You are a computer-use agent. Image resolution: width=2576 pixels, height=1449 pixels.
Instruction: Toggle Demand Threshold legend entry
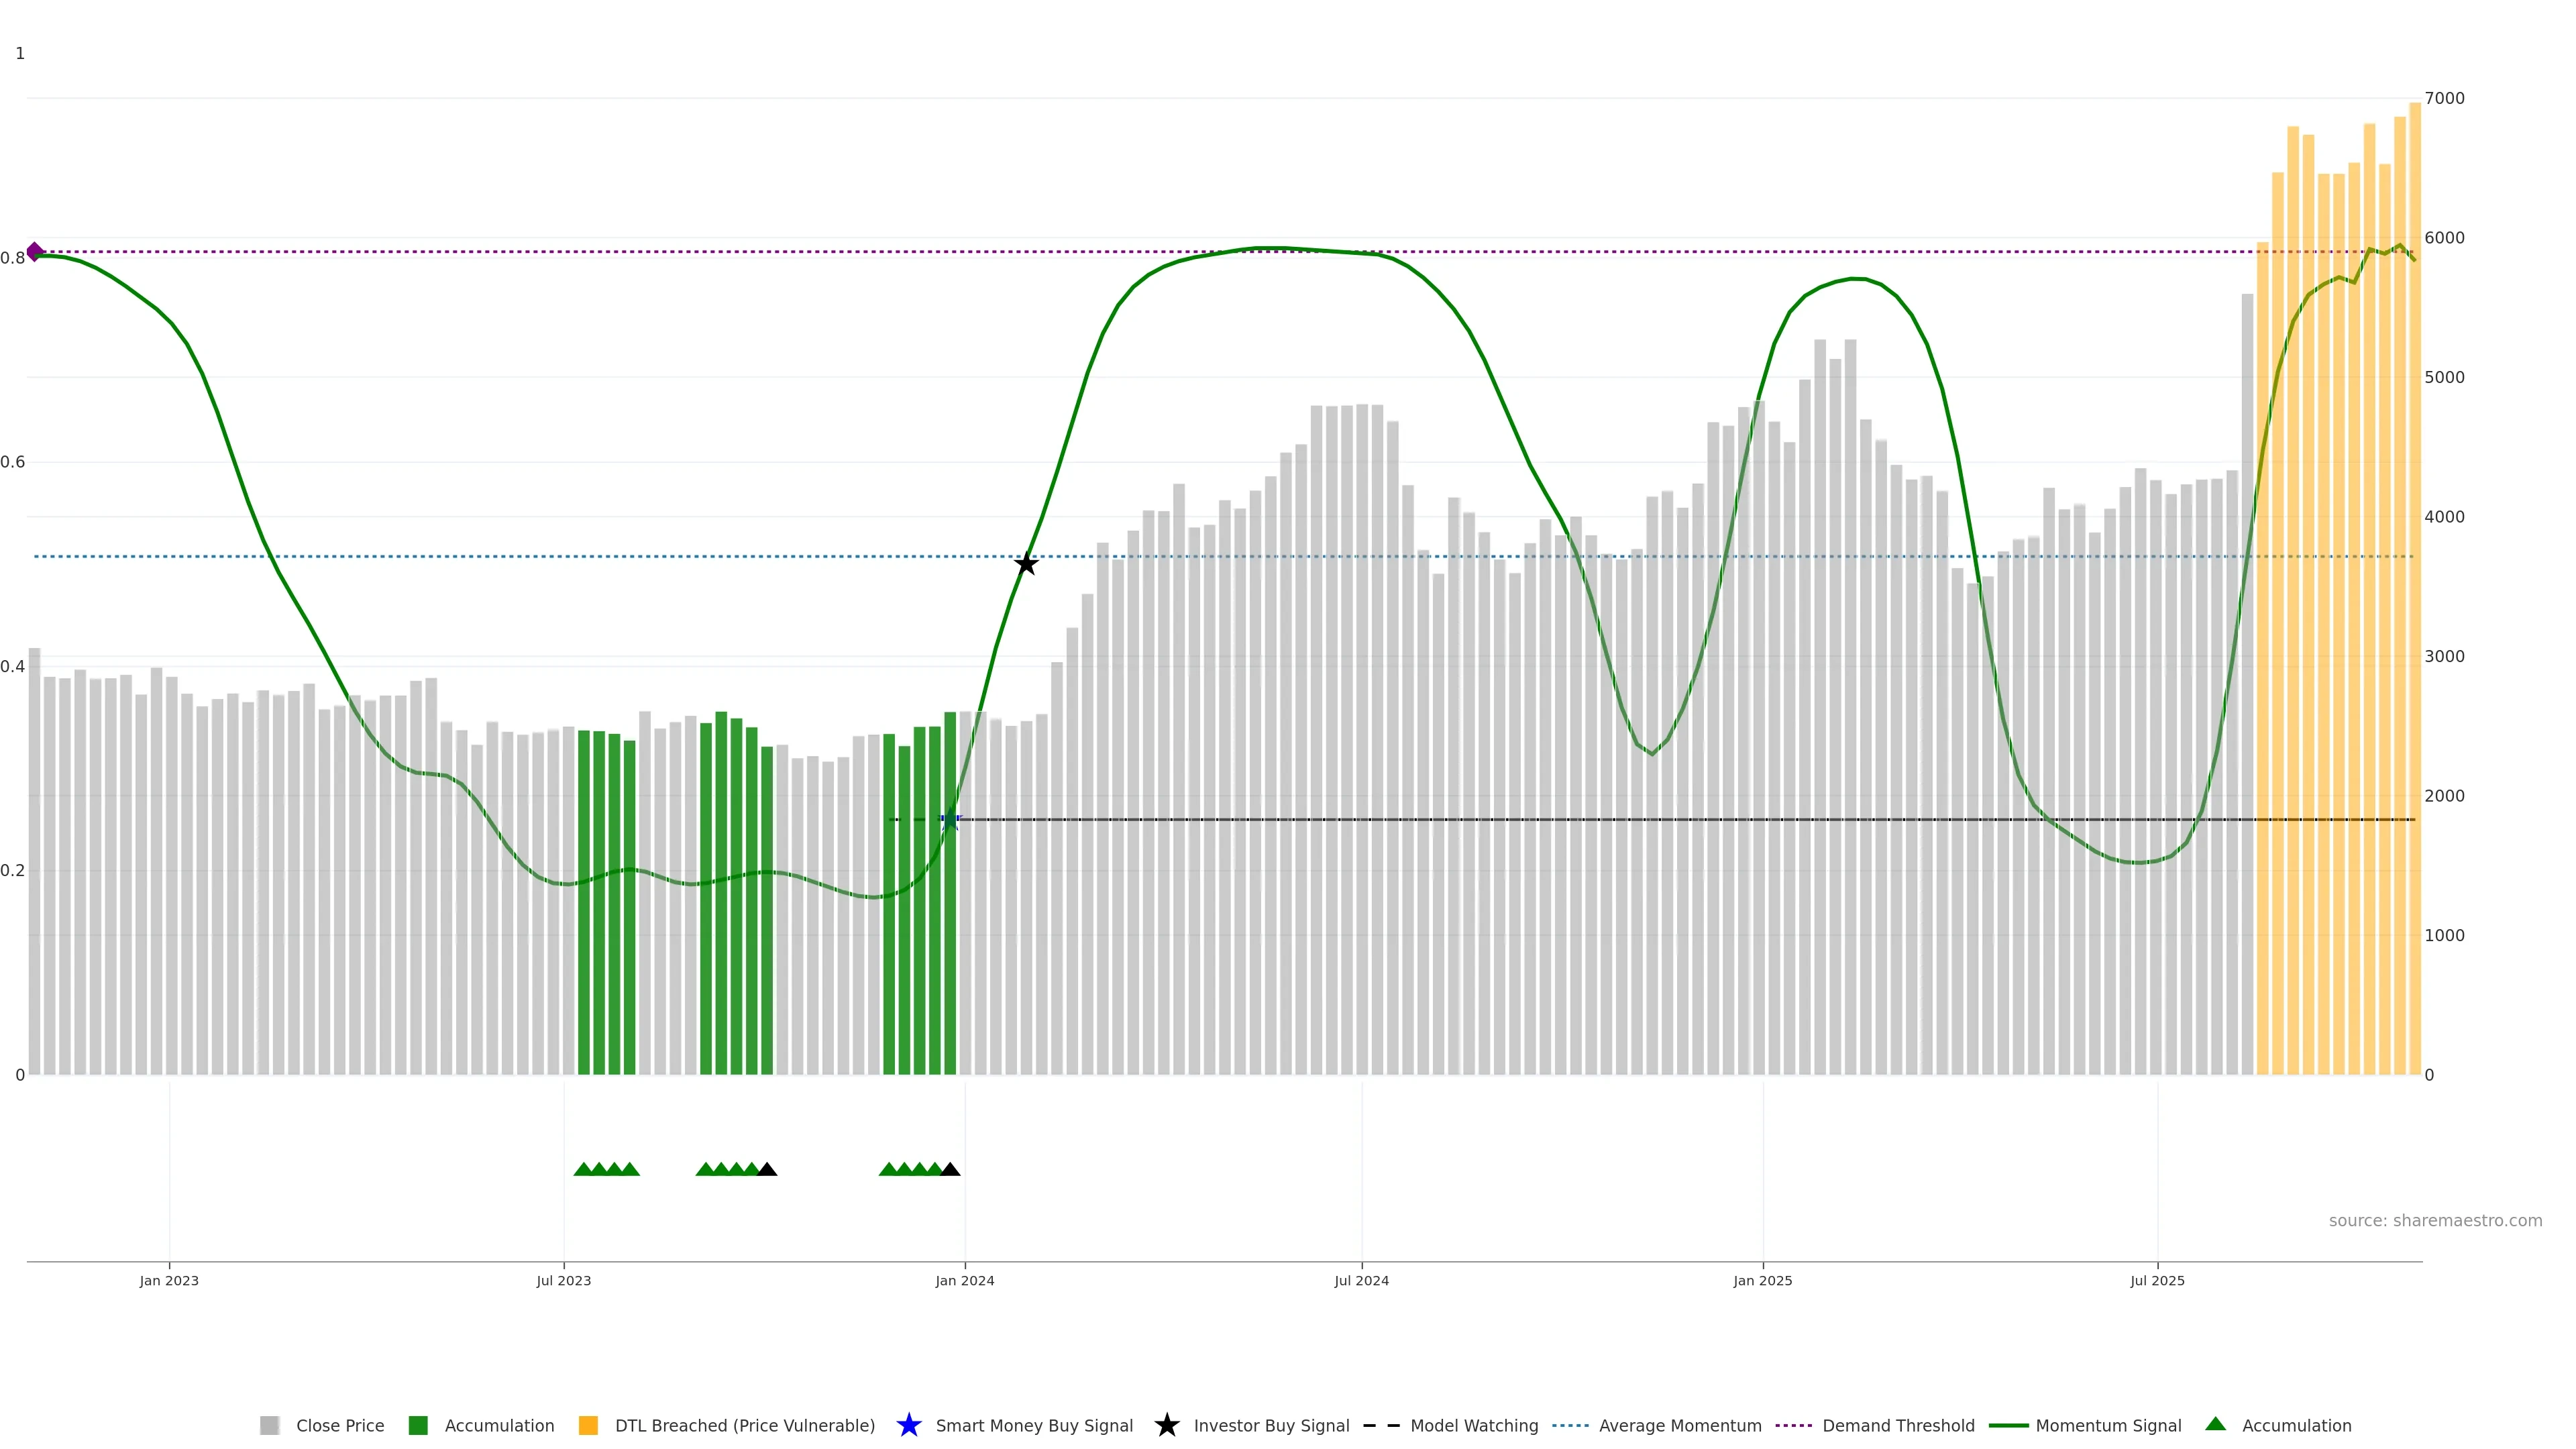[1897, 1425]
